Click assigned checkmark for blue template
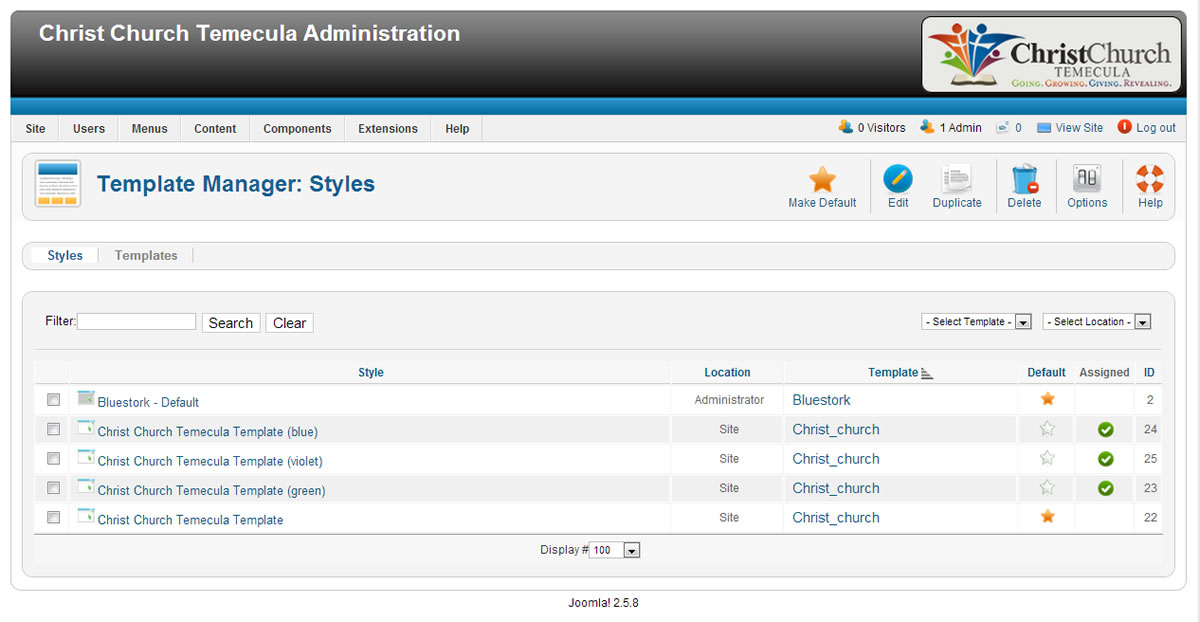 click(x=1105, y=429)
